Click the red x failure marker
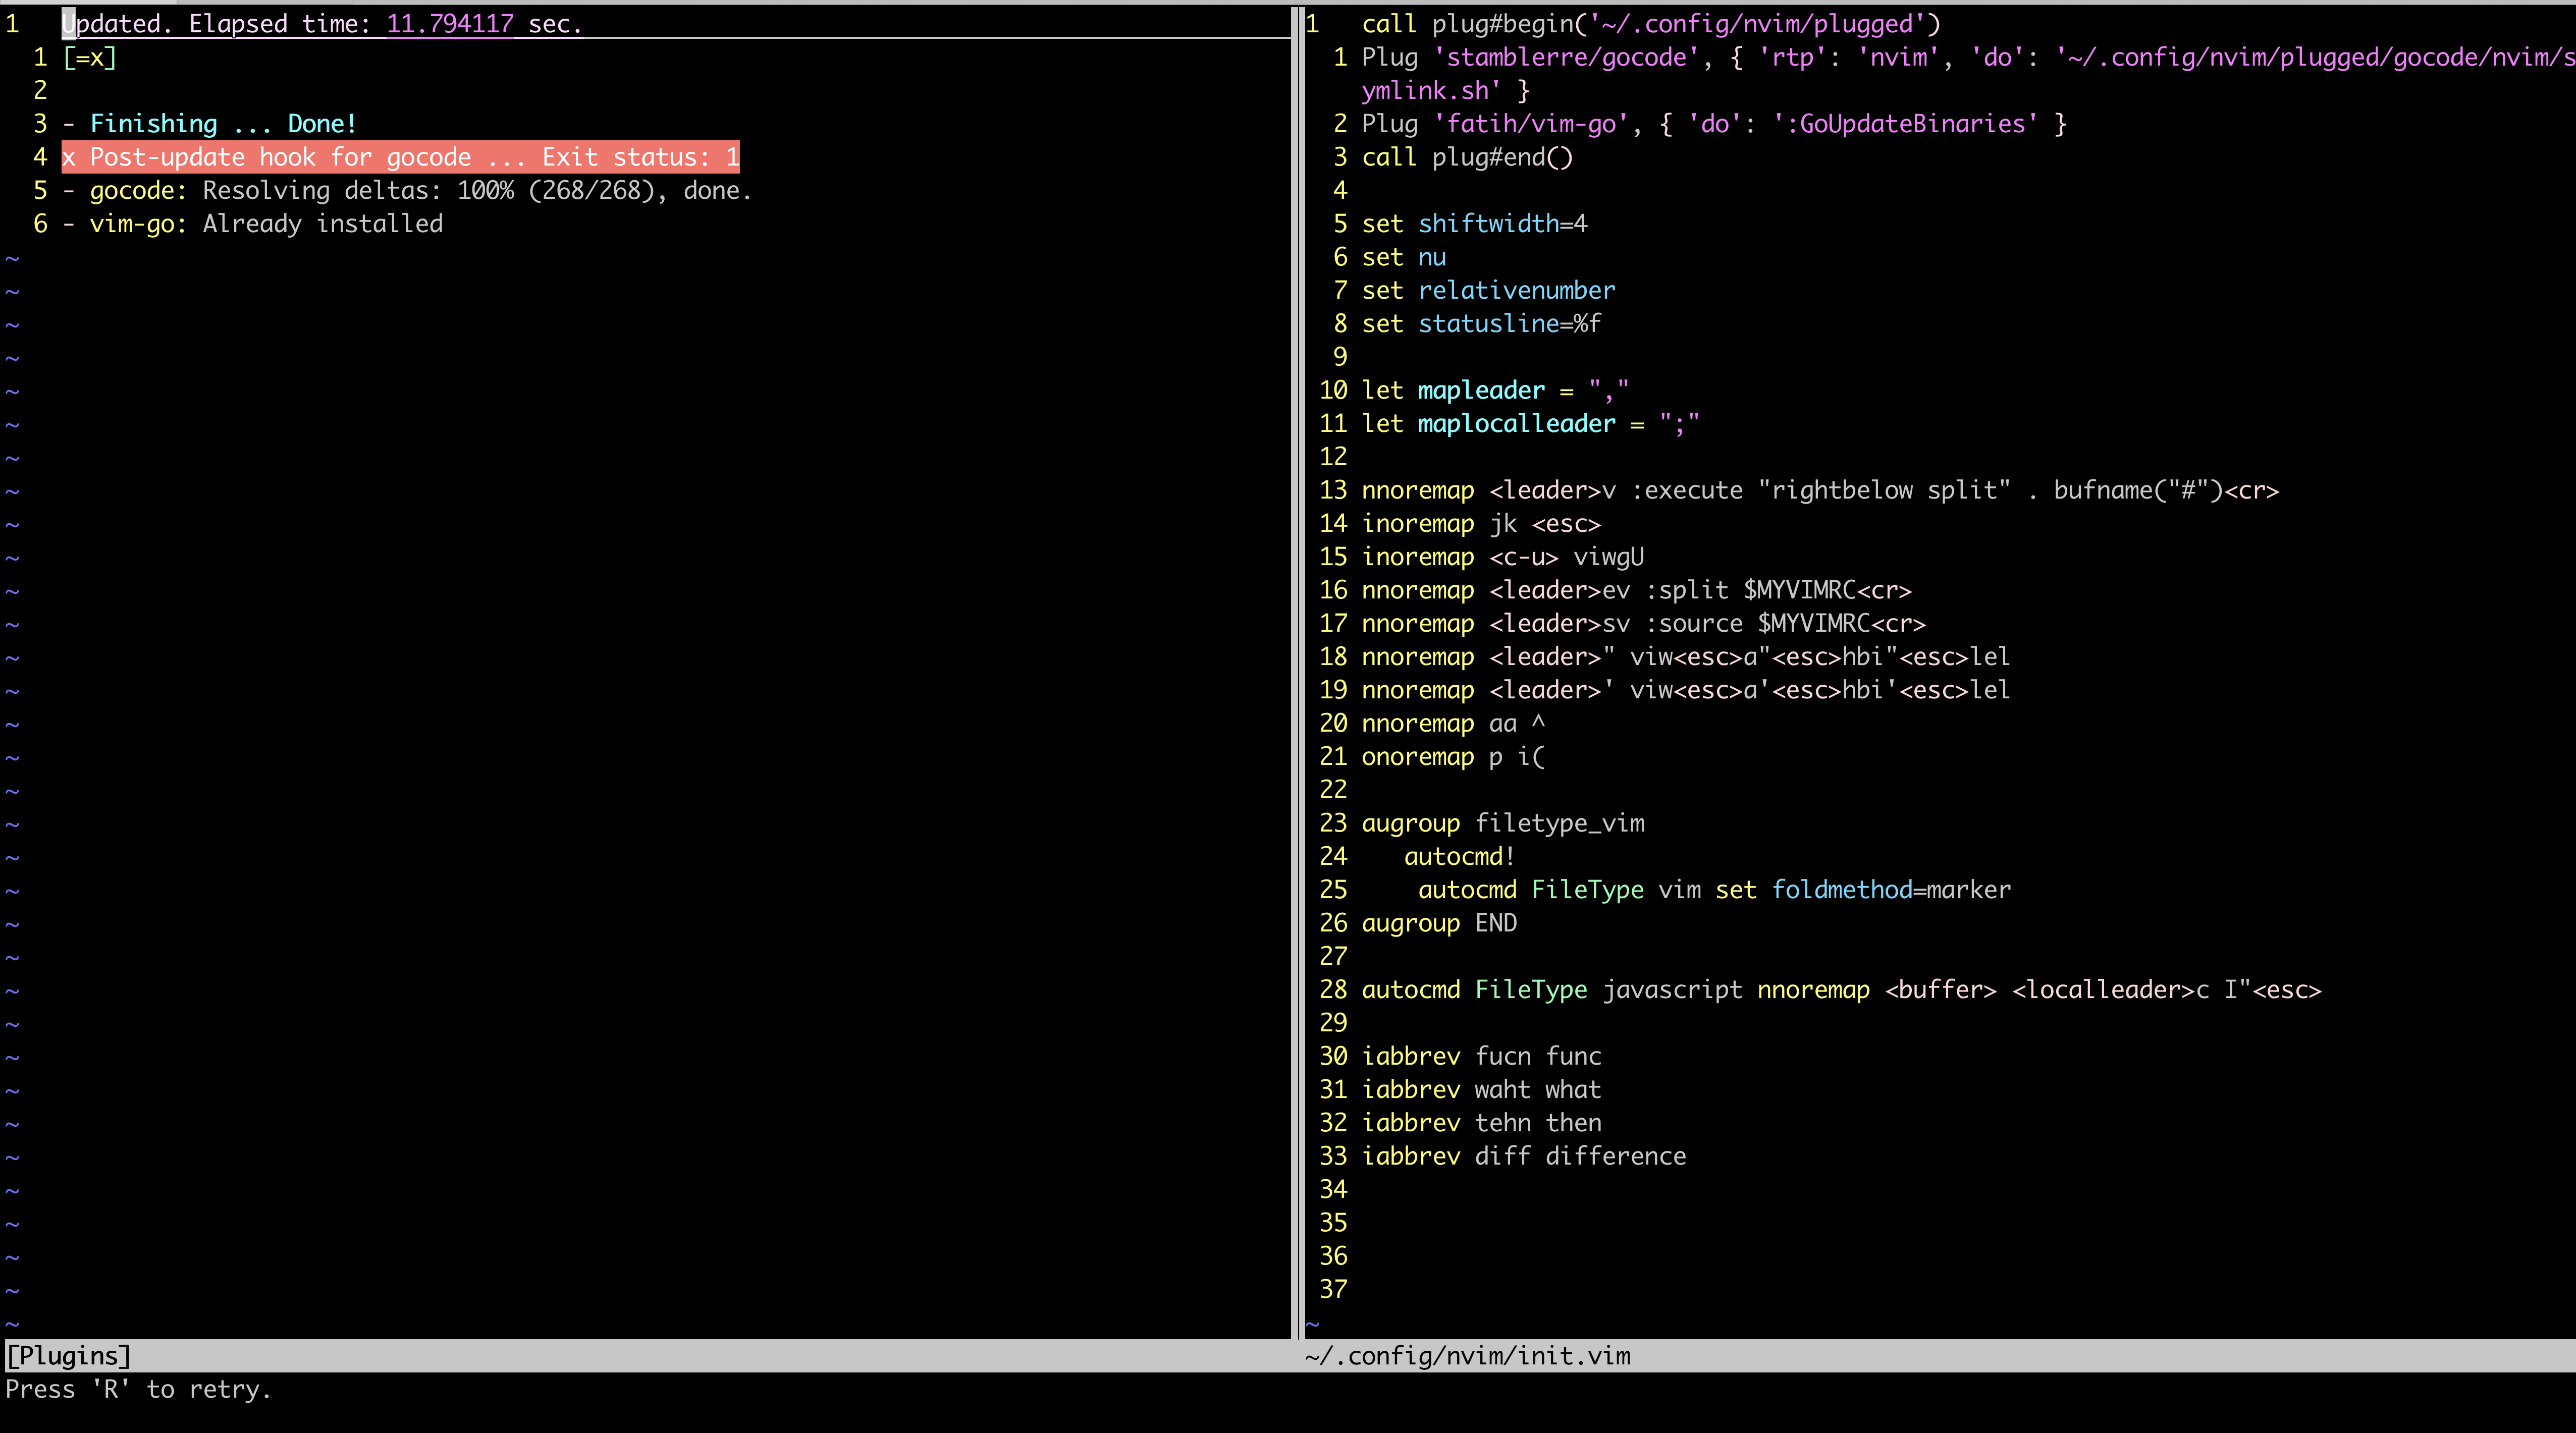This screenshot has width=2576, height=1433. coord(68,158)
